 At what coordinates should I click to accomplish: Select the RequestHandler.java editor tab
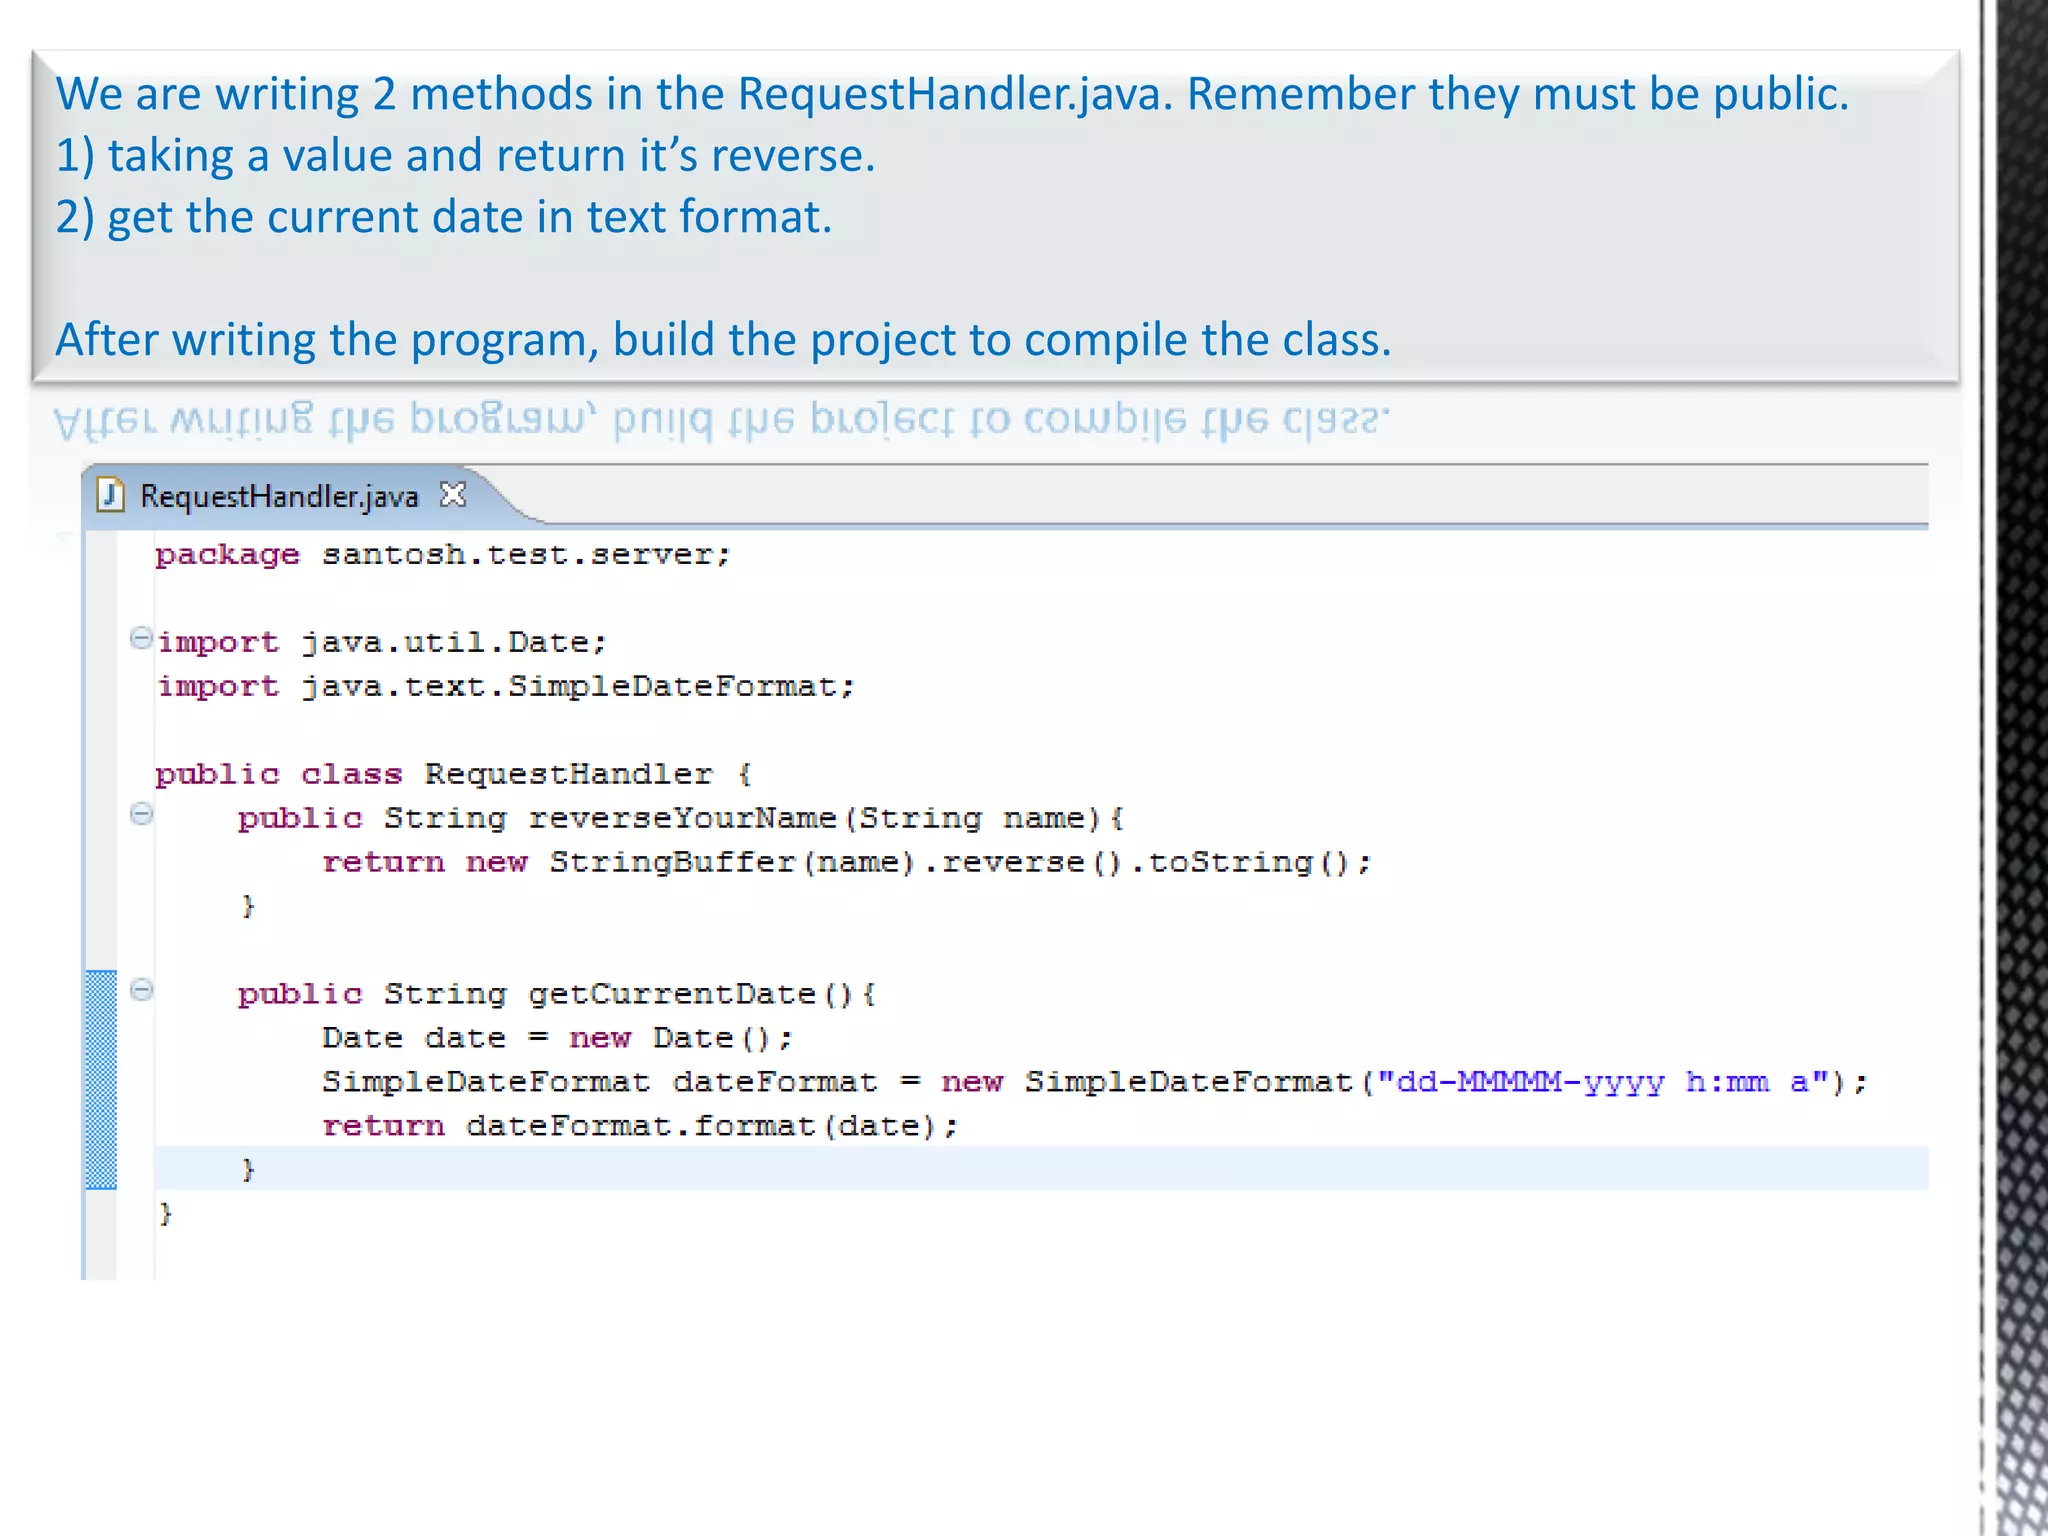pyautogui.click(x=279, y=496)
